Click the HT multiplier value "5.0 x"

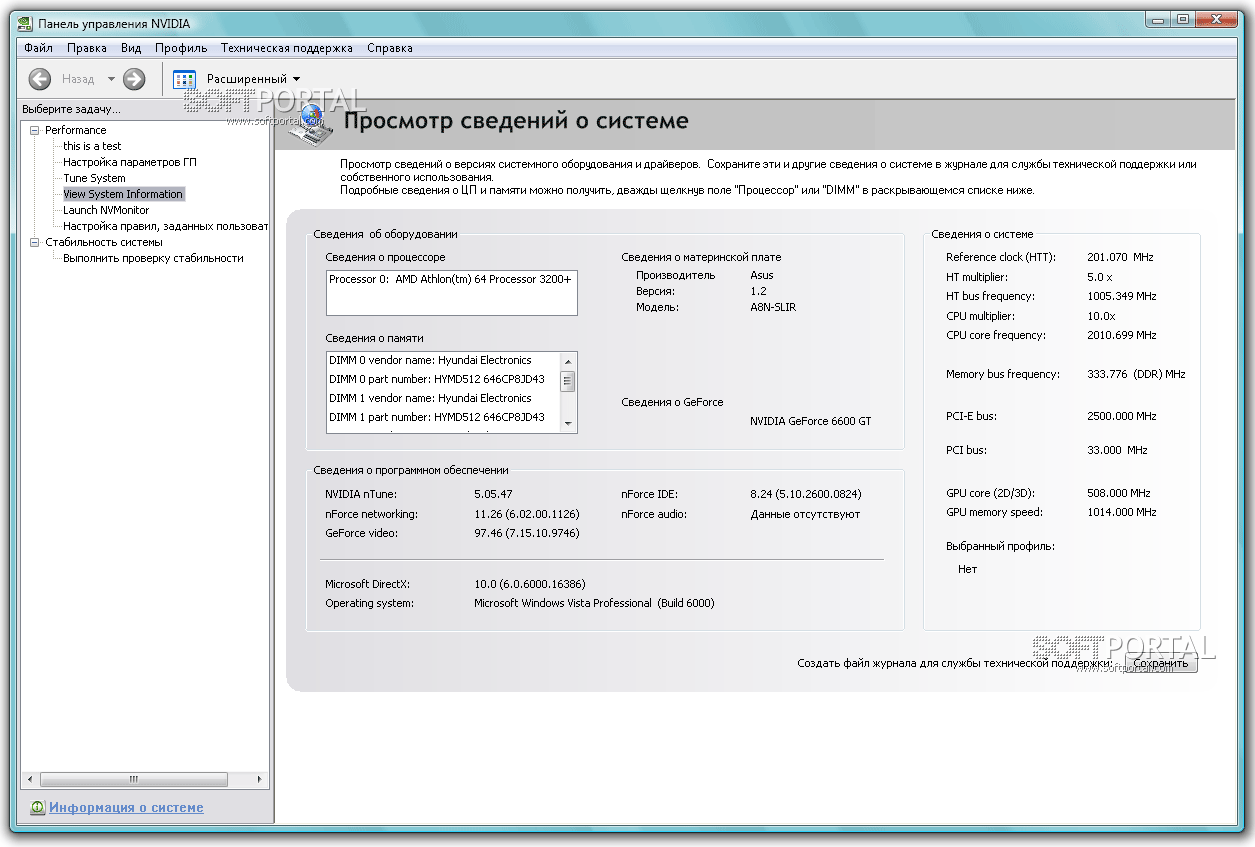point(1100,277)
